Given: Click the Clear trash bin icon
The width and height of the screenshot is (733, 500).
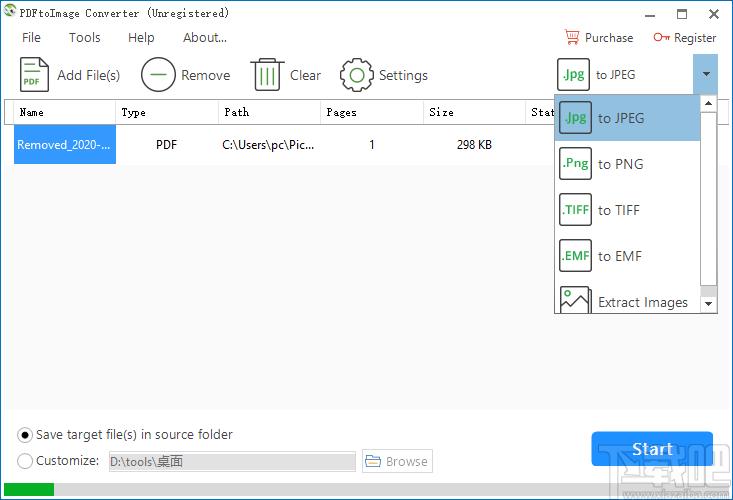Looking at the screenshot, I should point(267,75).
